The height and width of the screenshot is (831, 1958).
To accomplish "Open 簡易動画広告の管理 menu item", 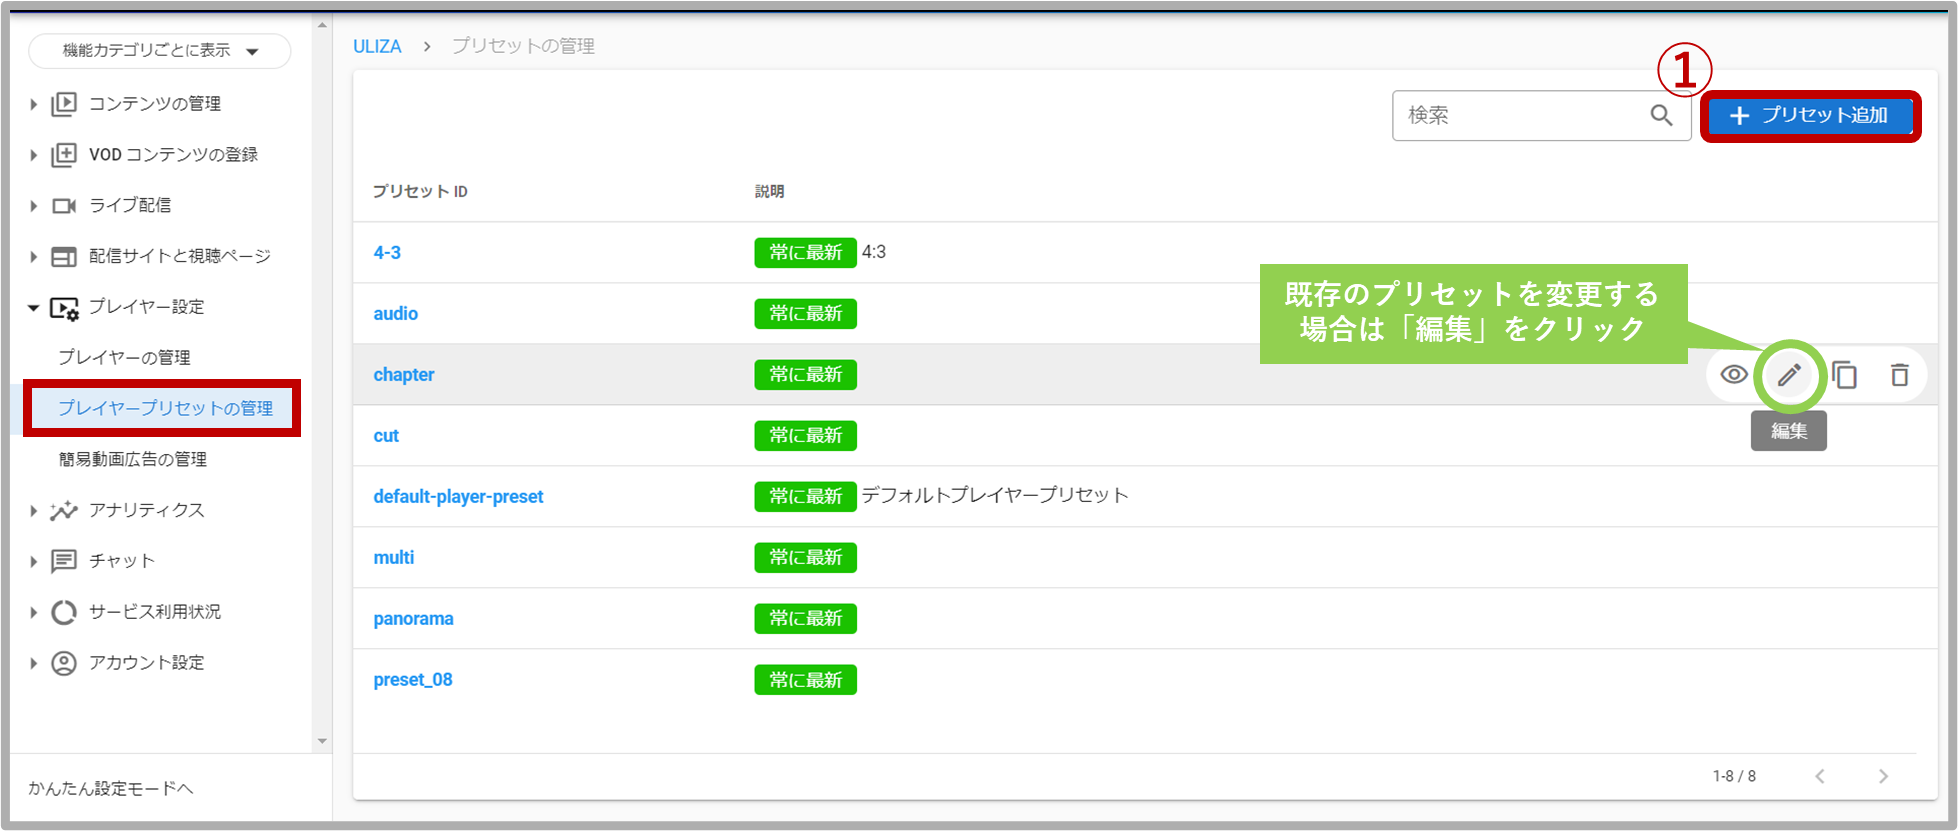I will [x=133, y=459].
